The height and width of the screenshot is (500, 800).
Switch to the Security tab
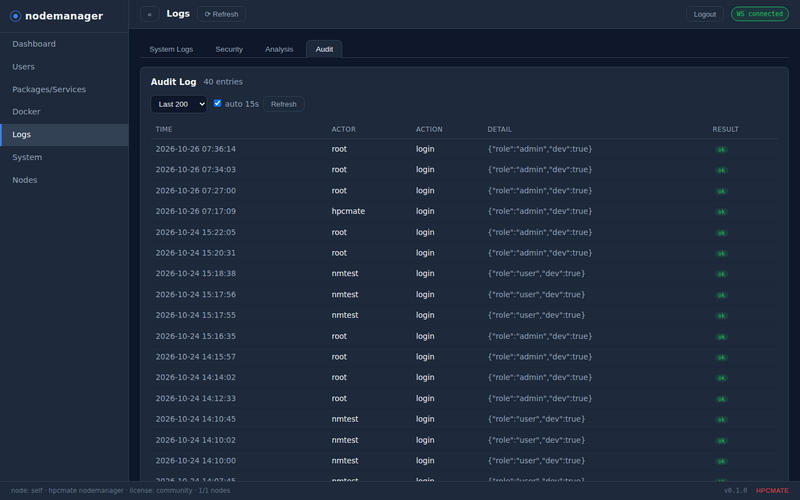pos(229,49)
